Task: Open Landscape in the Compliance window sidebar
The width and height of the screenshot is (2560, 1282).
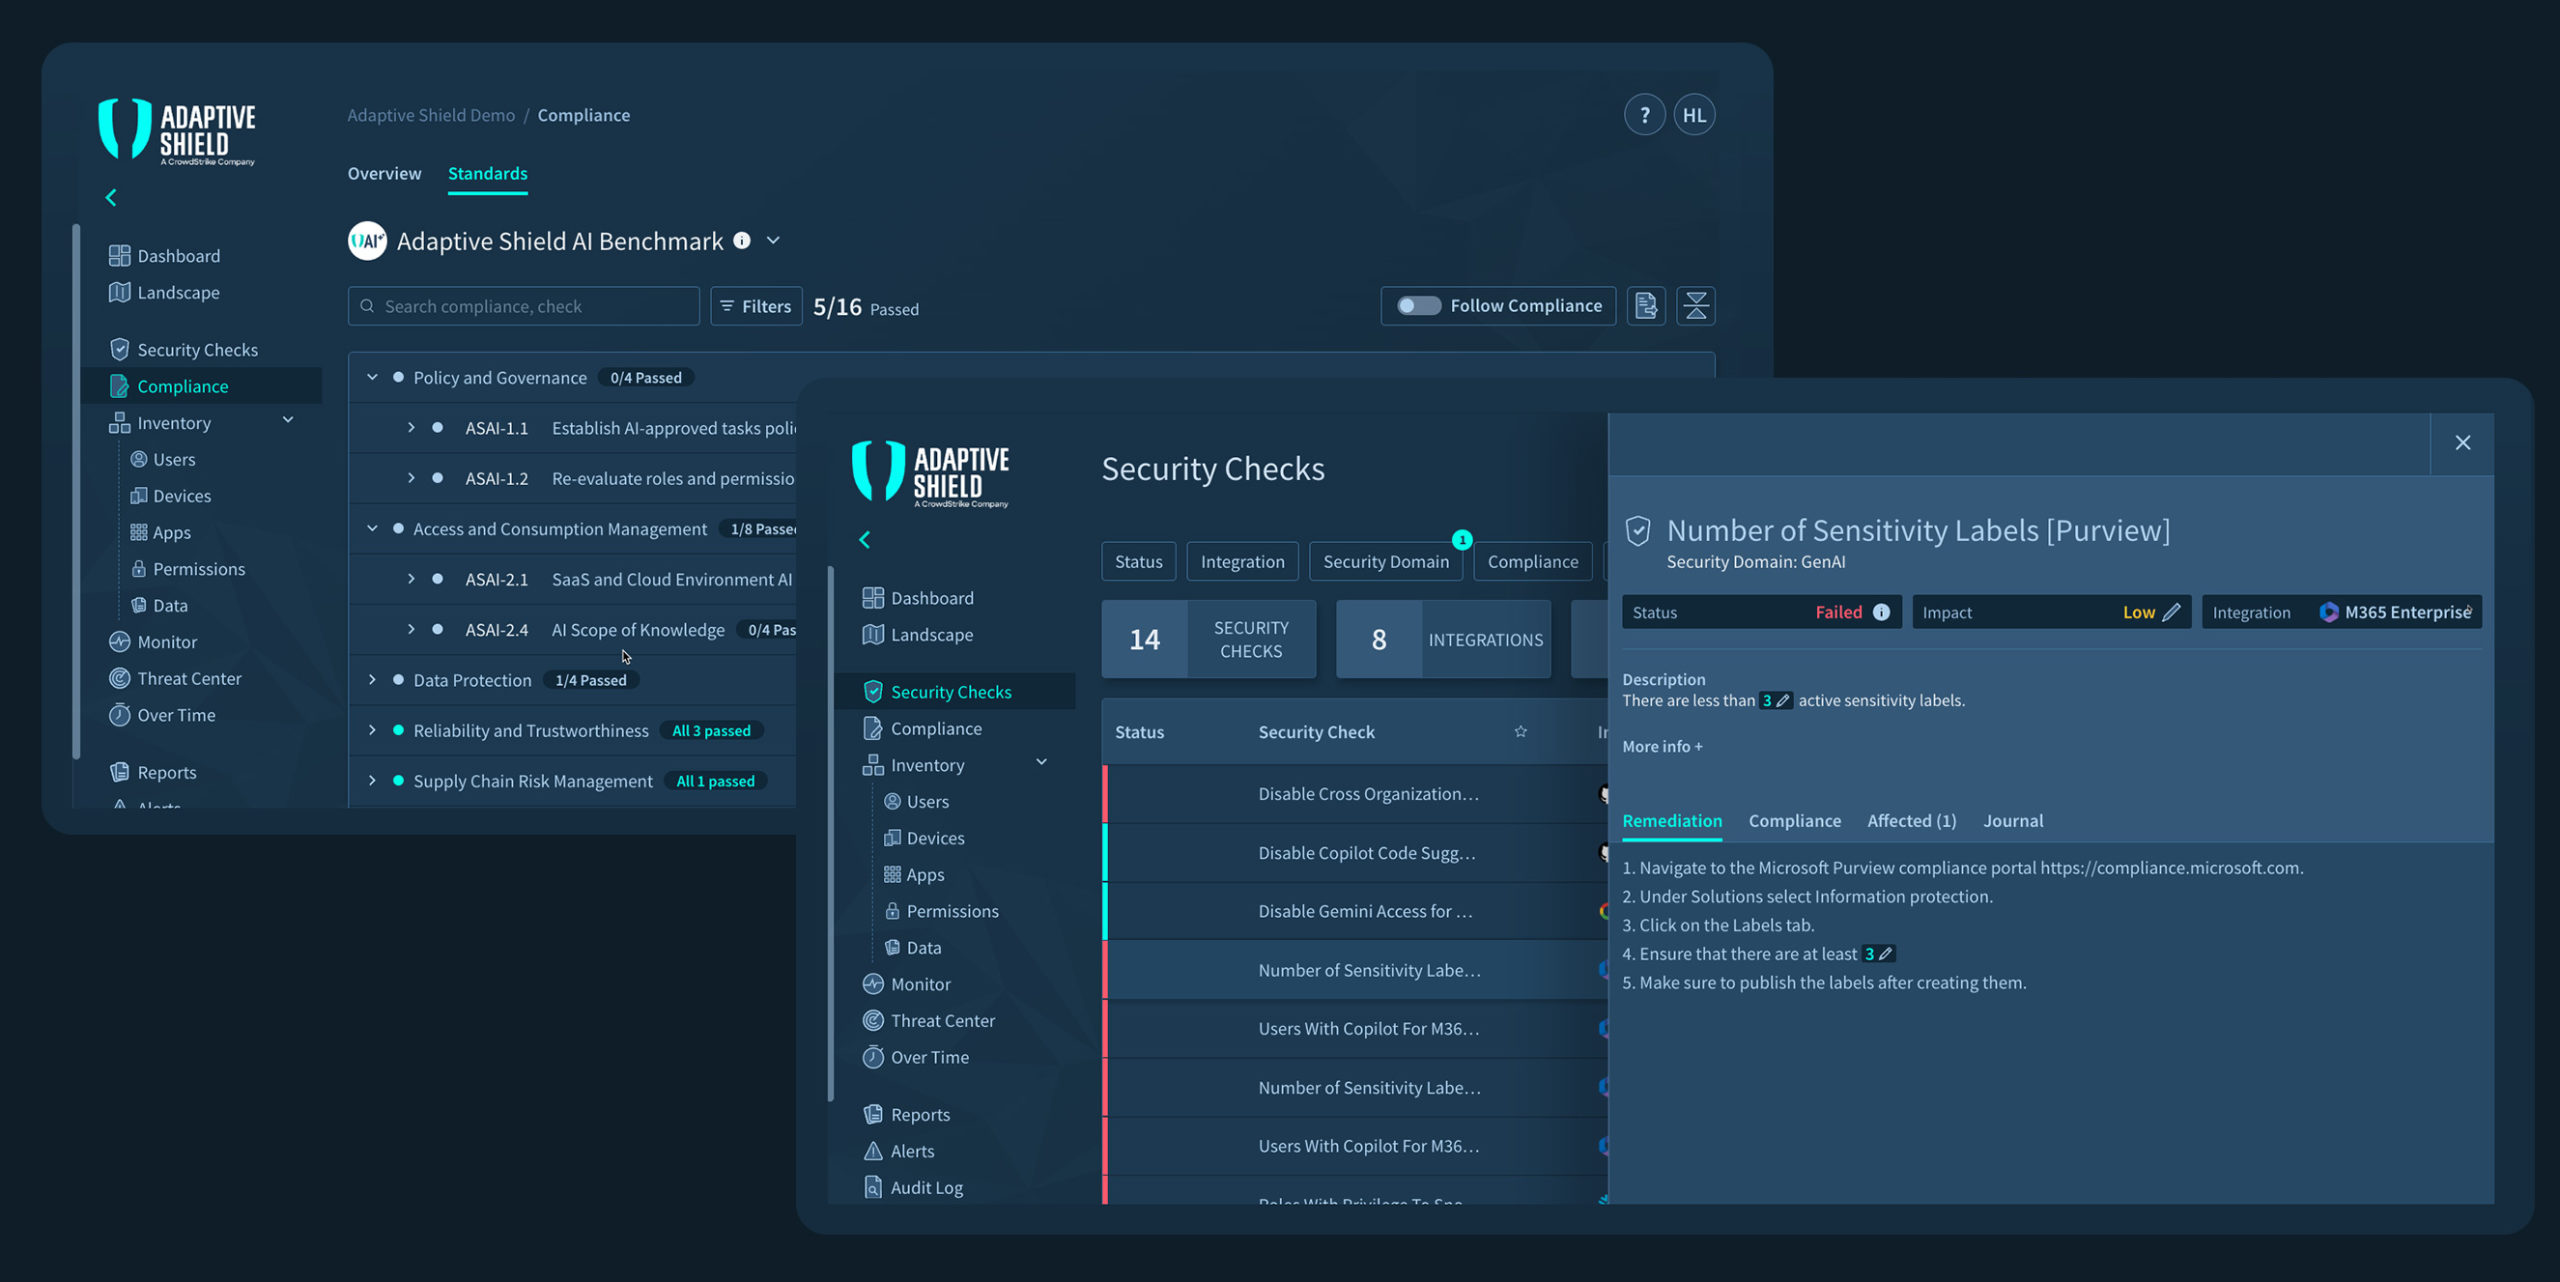Action: (x=165, y=292)
